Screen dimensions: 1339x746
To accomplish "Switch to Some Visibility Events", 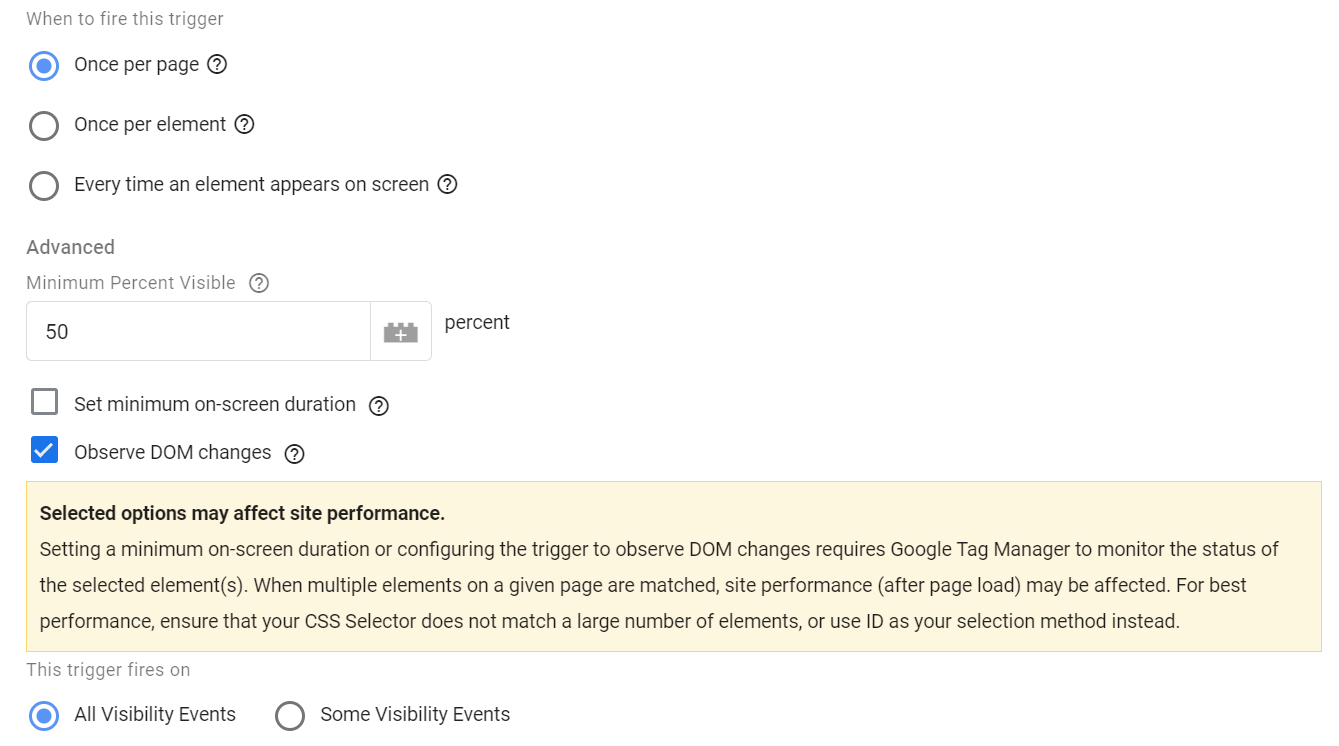I will pyautogui.click(x=290, y=716).
